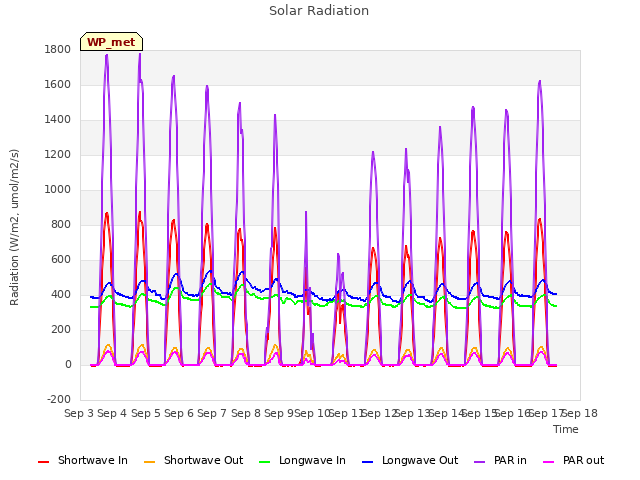
Task: Click the Sep 6 x-axis label
Action: click(x=179, y=413)
